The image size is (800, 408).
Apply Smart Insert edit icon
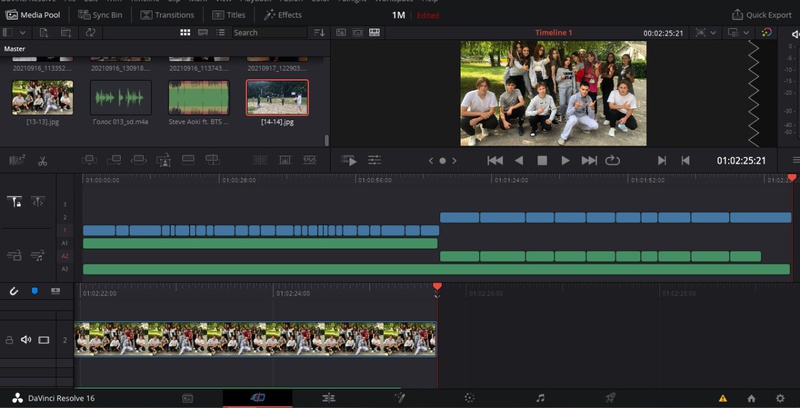pos(89,160)
